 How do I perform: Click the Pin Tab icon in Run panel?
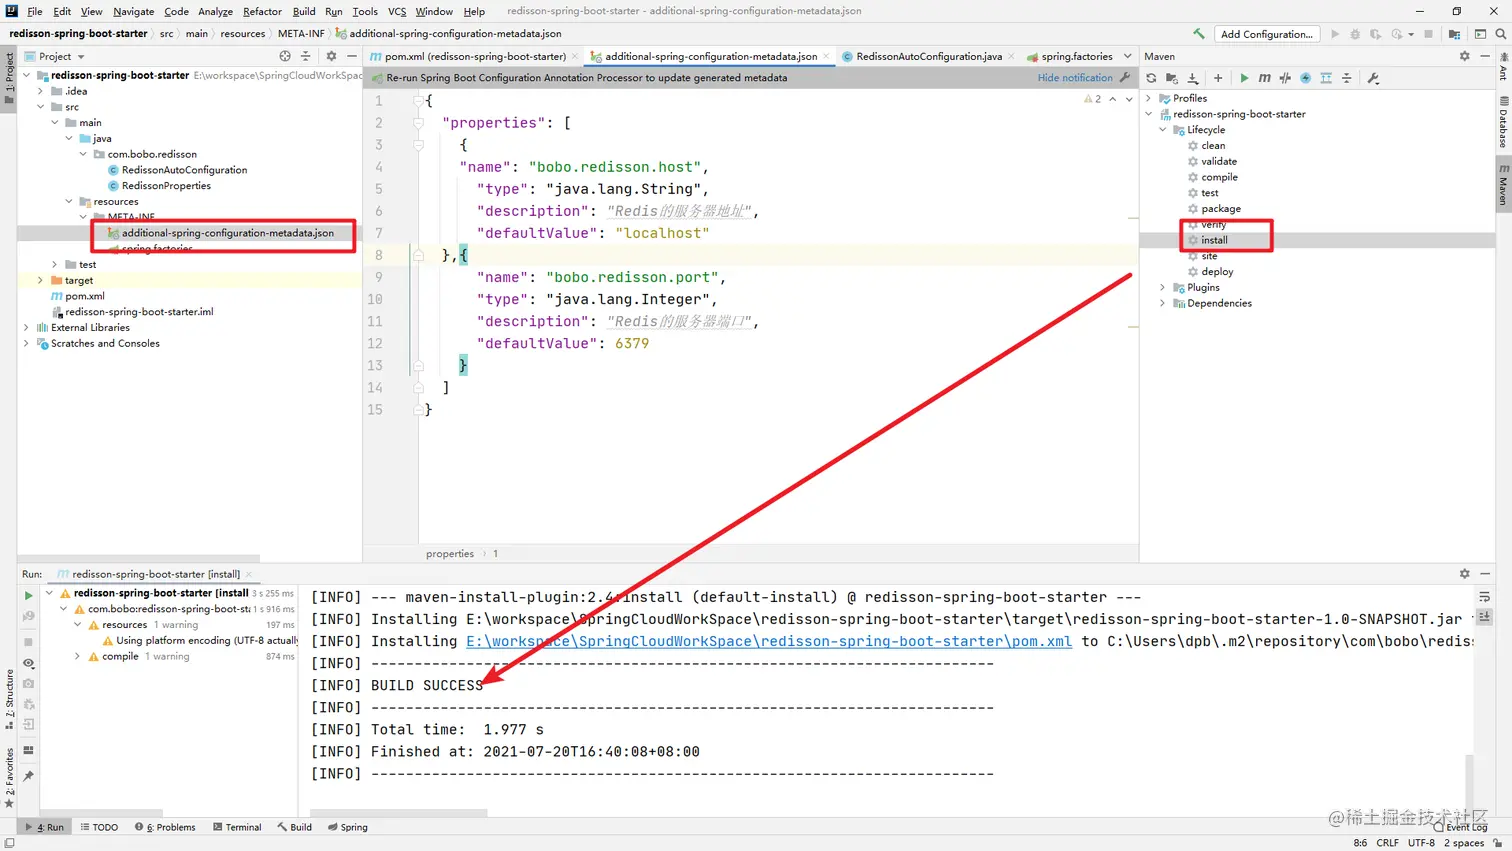(x=28, y=776)
